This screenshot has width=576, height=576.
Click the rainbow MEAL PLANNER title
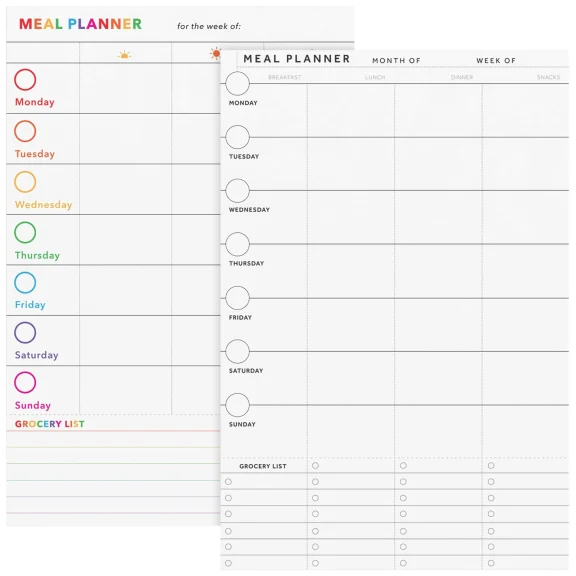(80, 24)
